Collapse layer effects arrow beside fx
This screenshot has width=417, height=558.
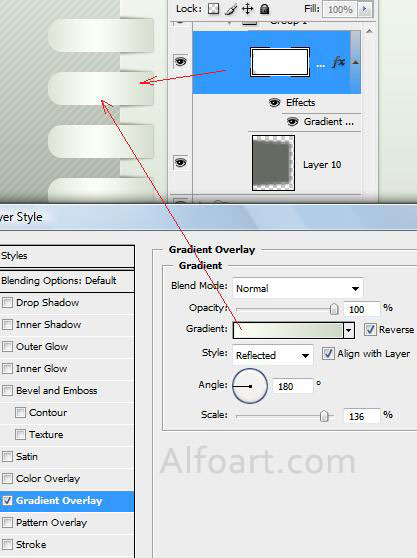355,62
